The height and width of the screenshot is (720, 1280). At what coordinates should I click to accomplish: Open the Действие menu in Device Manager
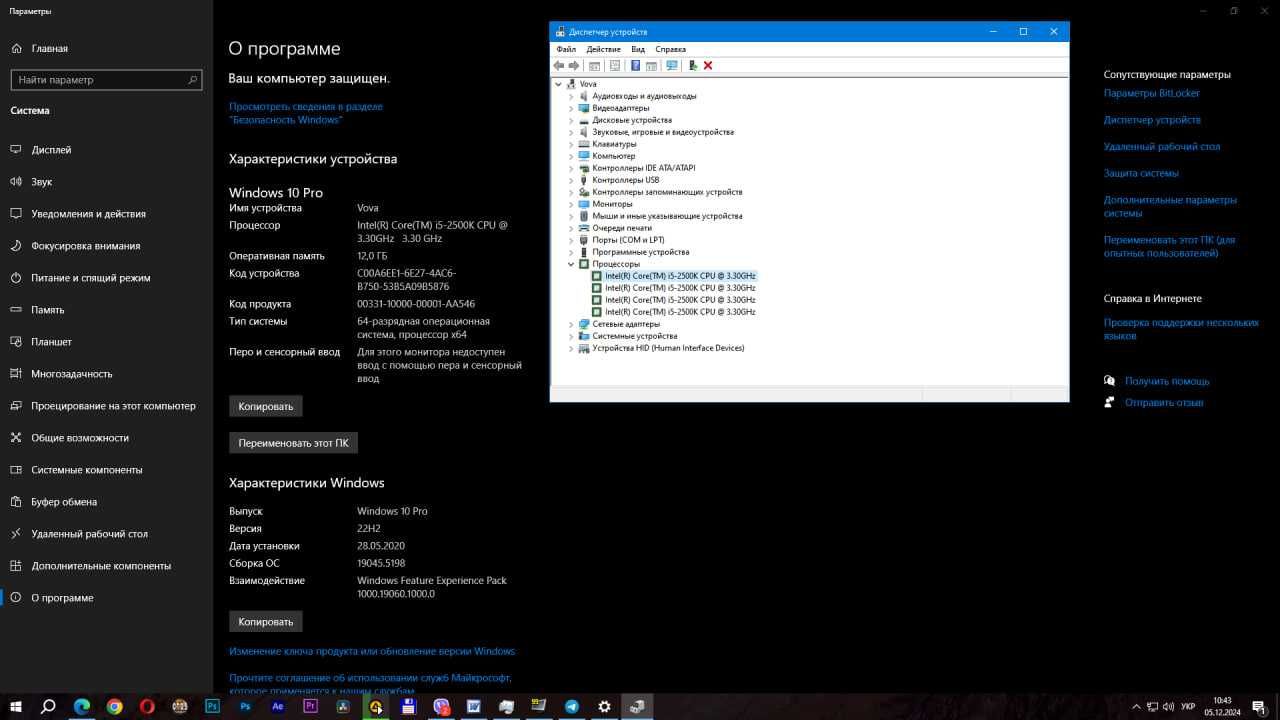point(603,49)
